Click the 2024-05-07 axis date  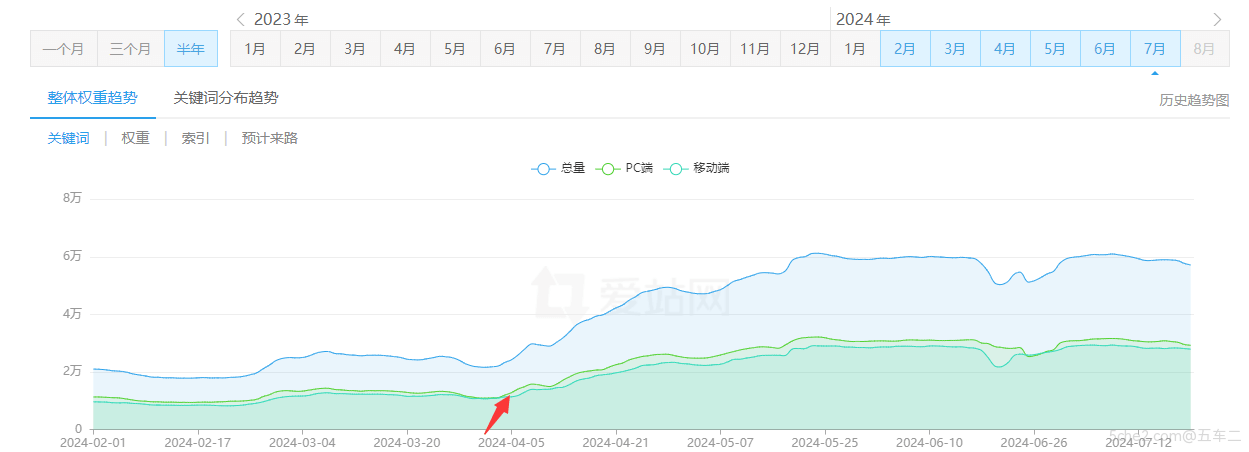click(720, 441)
